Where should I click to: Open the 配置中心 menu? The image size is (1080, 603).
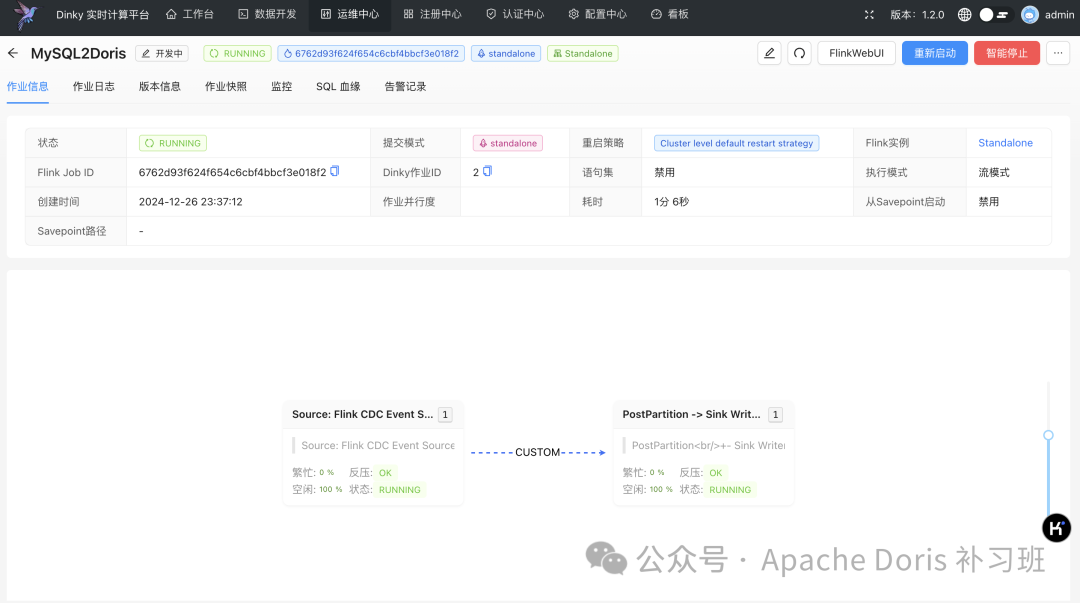[x=598, y=14]
